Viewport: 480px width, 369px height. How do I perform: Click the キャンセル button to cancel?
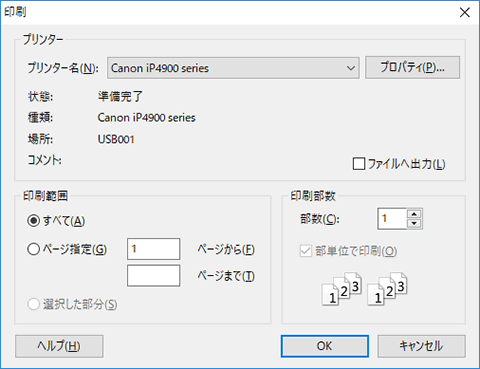pos(421,346)
